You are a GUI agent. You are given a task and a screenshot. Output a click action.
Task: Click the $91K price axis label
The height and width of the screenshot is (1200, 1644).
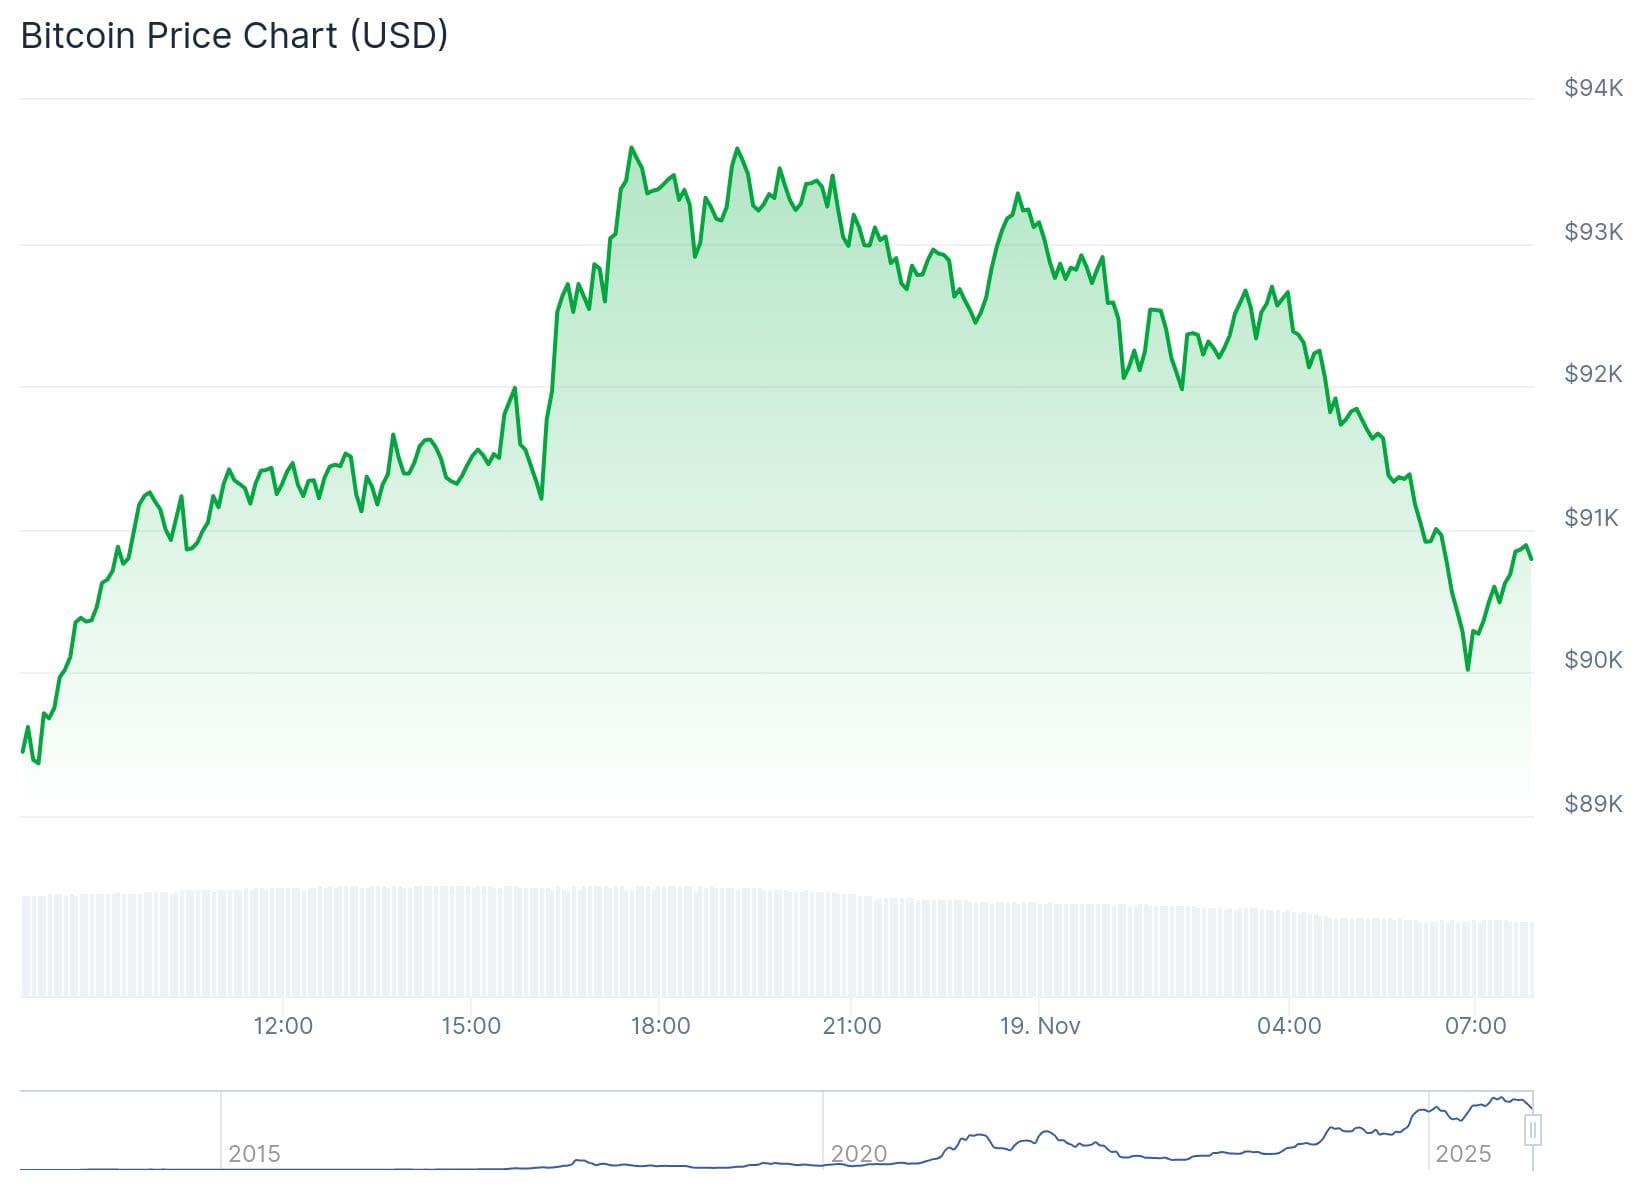click(1593, 518)
